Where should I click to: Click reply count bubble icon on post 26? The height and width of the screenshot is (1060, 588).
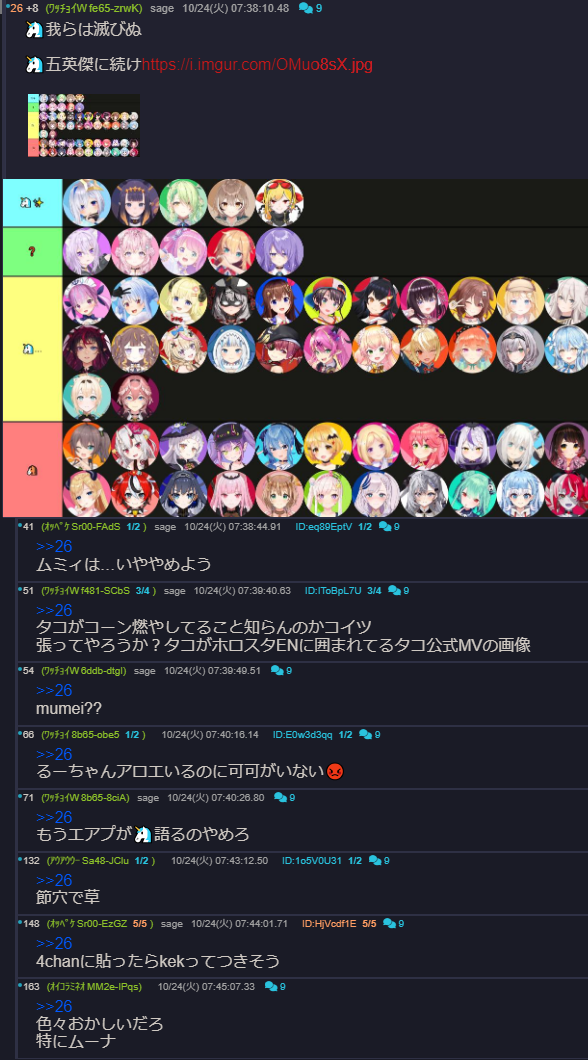tap(305, 8)
